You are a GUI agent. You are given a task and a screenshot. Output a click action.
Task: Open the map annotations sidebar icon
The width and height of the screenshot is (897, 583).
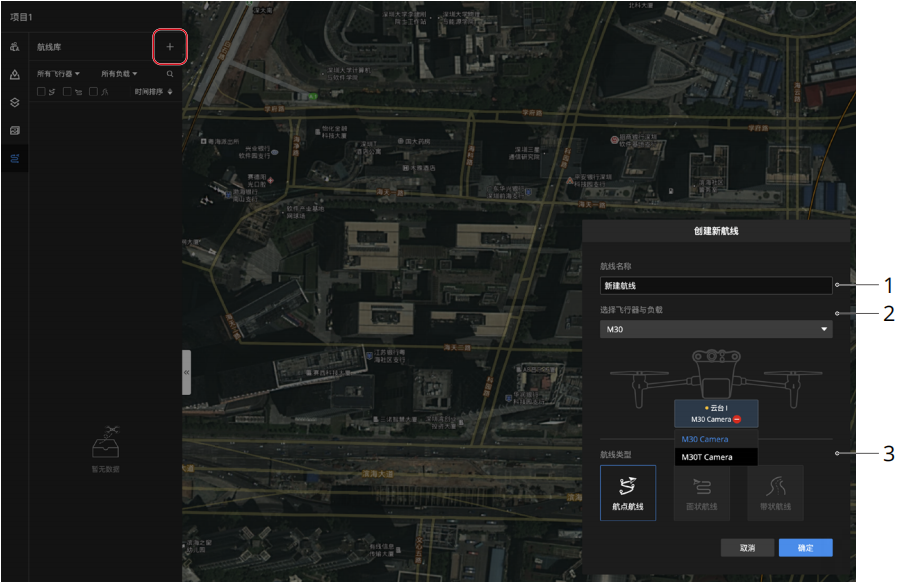click(x=15, y=74)
